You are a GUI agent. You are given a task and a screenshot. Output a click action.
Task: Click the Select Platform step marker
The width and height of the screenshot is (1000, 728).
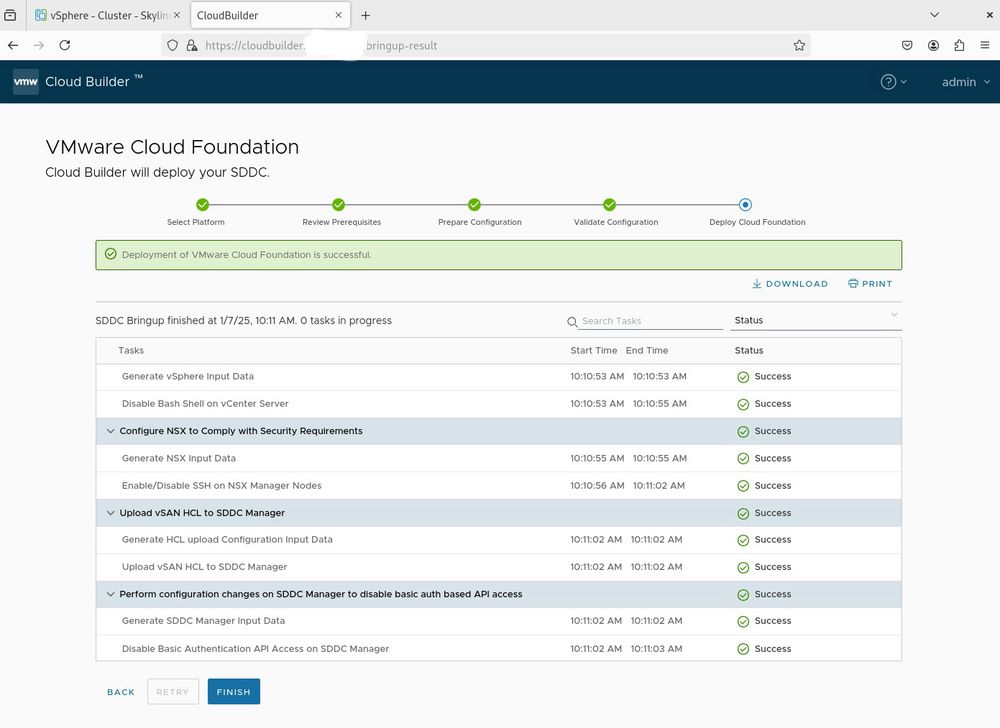coord(202,205)
